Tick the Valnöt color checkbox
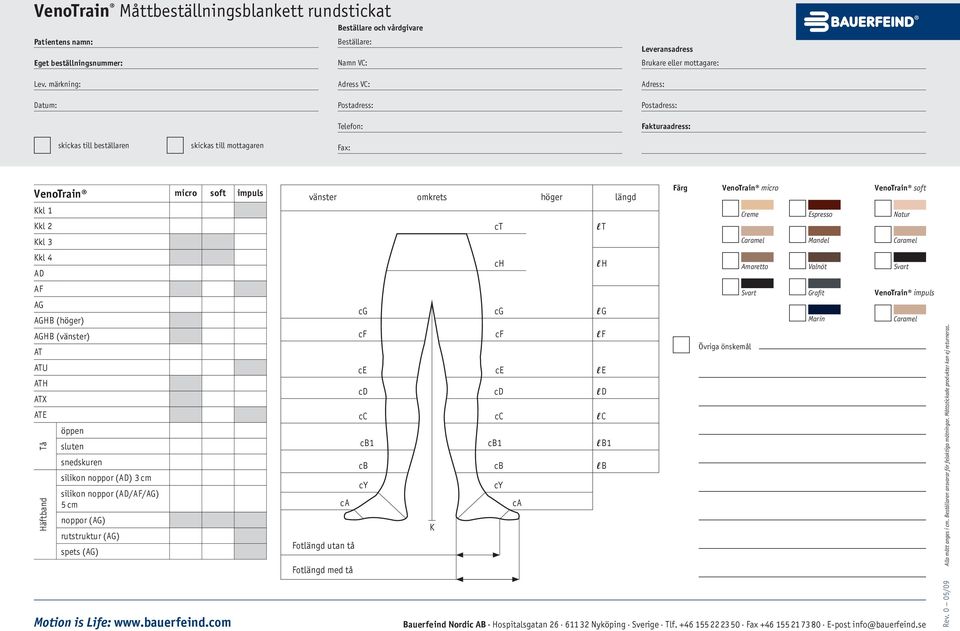 (797, 261)
